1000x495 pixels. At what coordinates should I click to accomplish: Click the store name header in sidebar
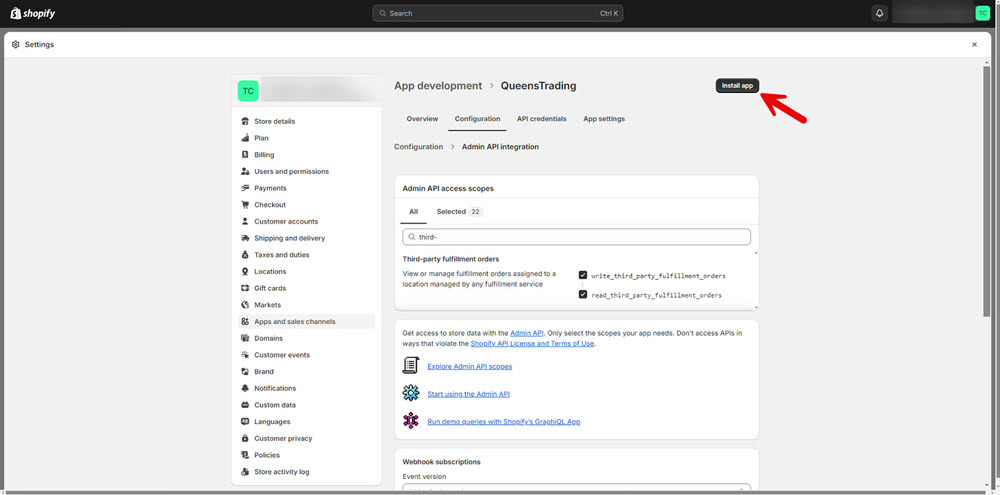point(307,91)
